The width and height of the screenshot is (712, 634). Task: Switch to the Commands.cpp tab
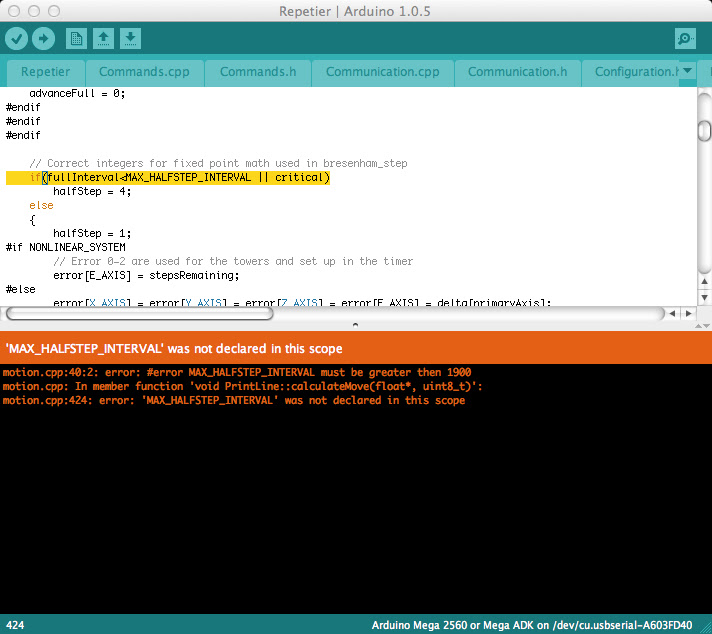click(x=144, y=72)
